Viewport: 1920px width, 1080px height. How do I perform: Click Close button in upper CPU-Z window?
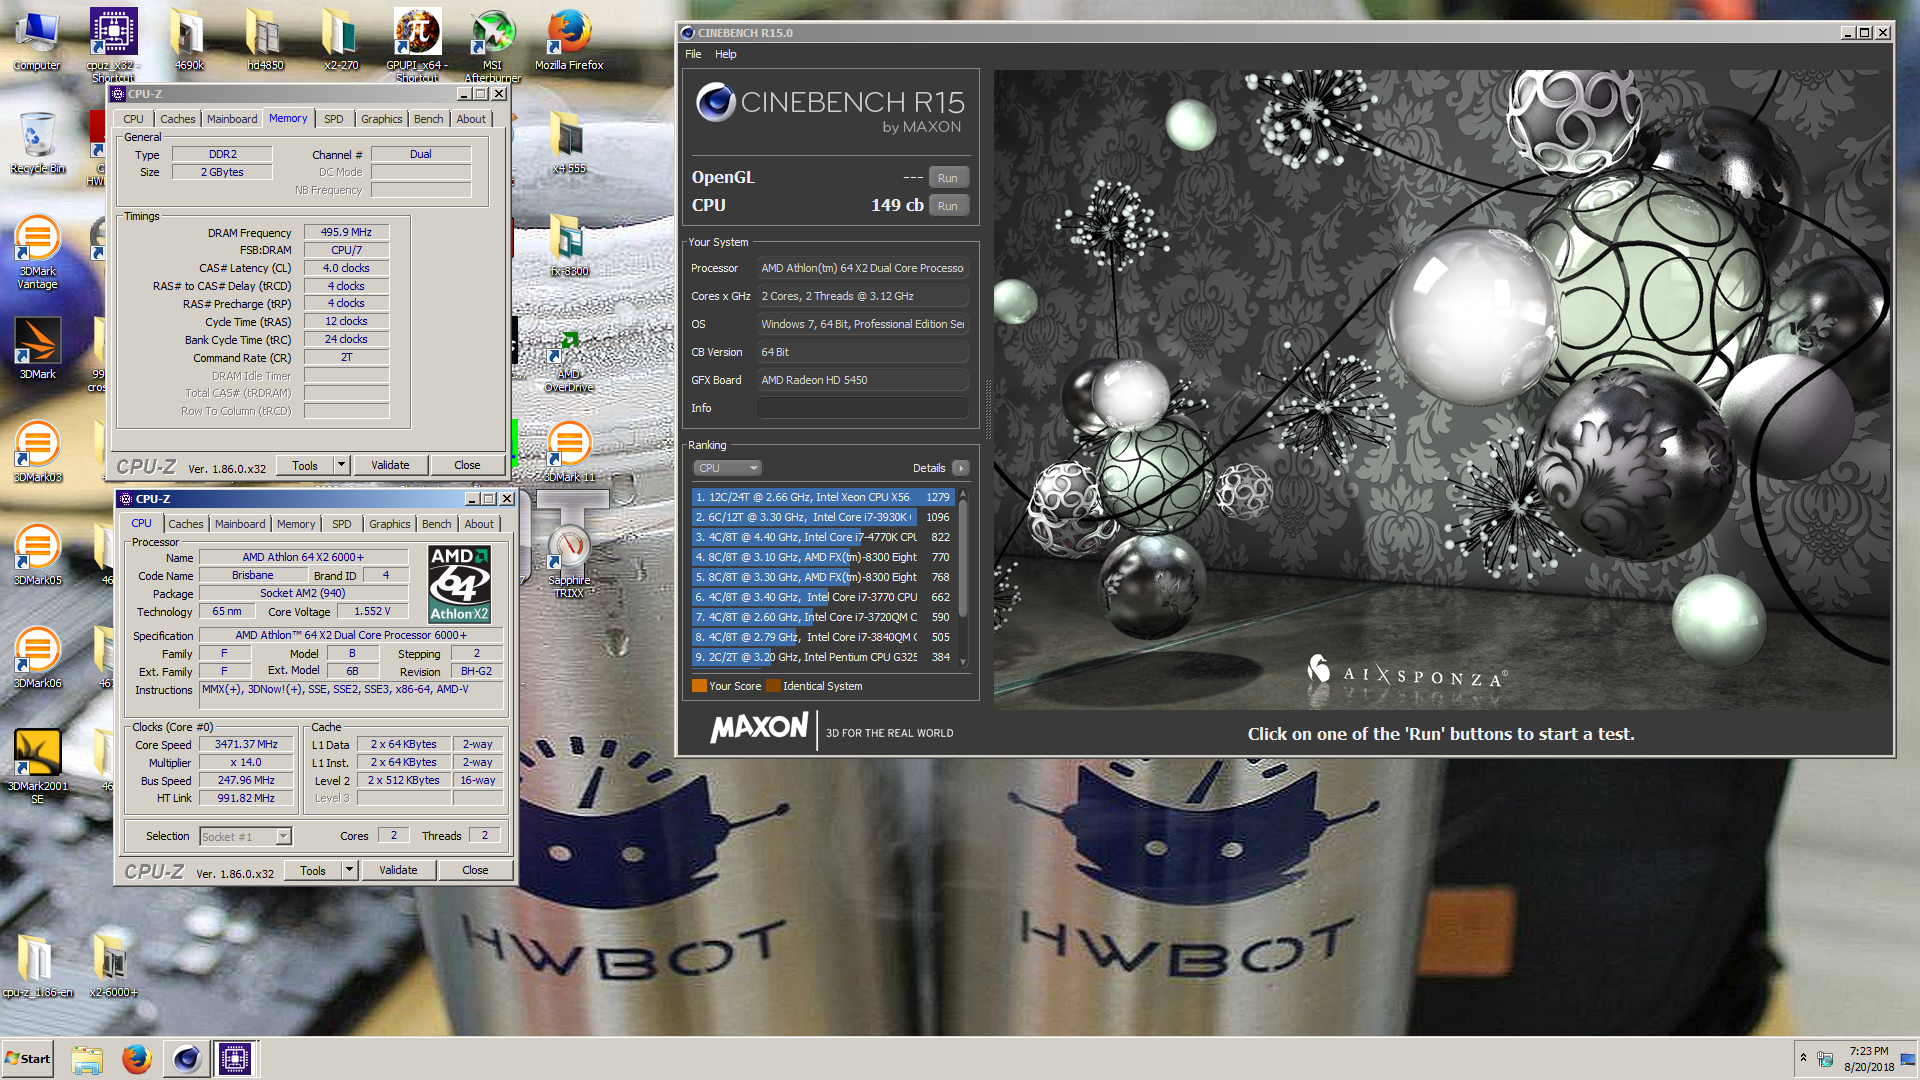pos(467,465)
